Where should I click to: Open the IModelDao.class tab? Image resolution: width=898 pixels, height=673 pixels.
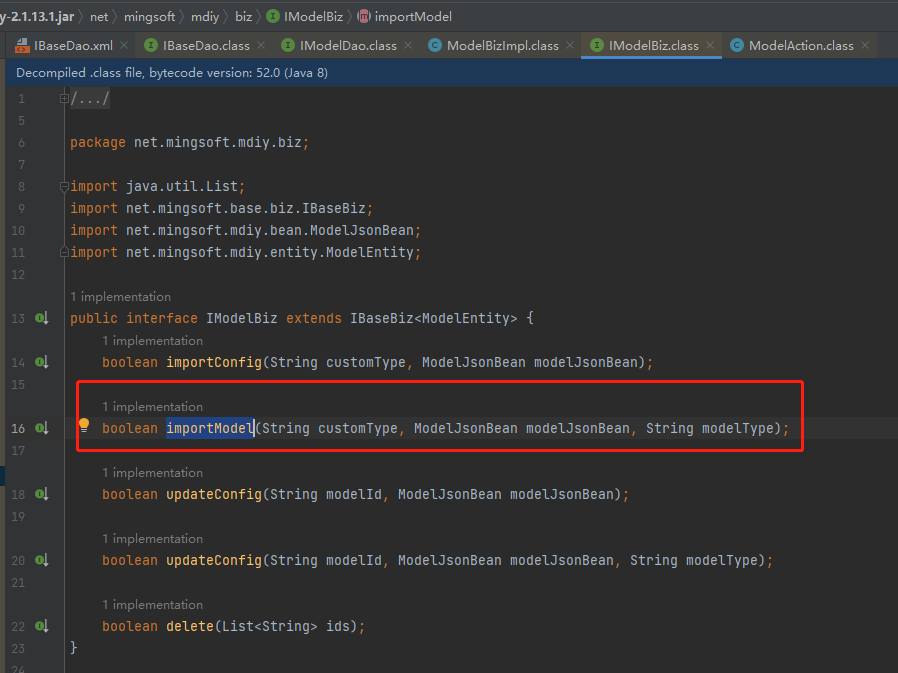coord(348,46)
